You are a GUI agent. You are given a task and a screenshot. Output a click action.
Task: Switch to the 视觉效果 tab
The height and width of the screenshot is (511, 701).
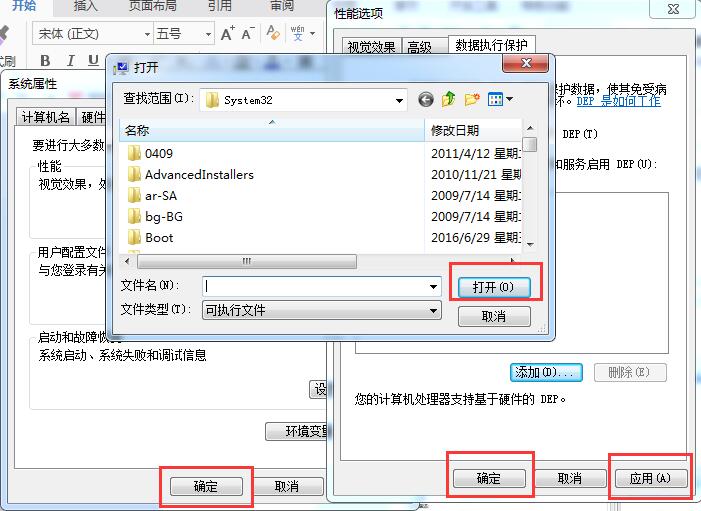point(372,46)
